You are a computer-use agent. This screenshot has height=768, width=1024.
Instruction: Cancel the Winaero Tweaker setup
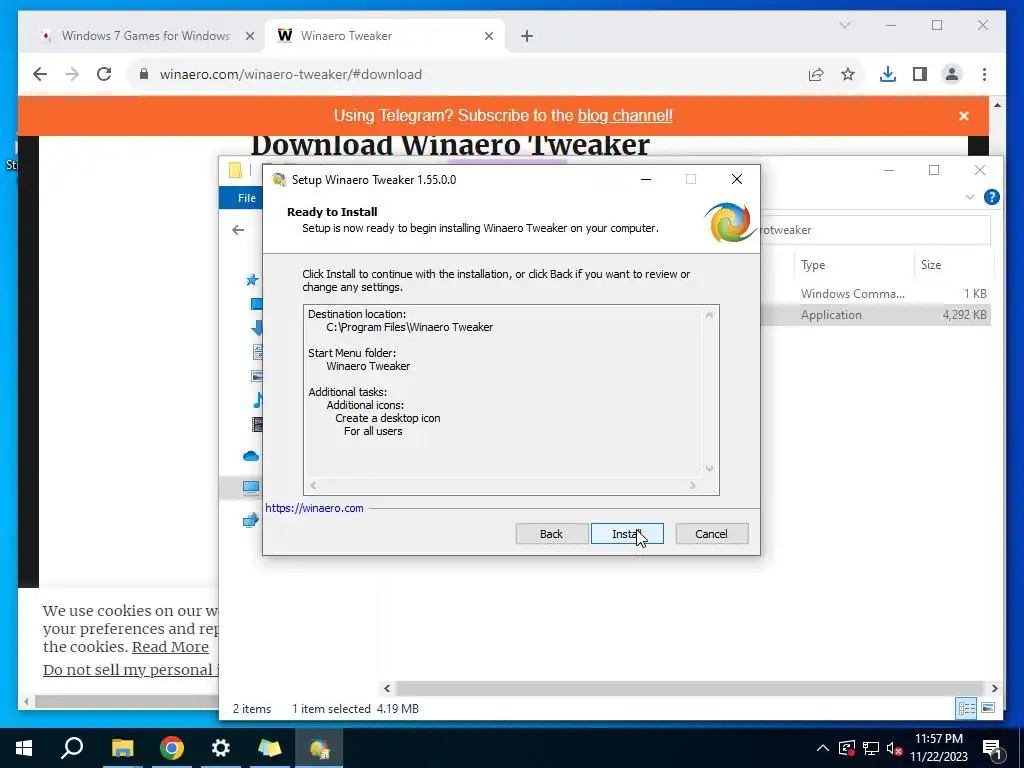click(711, 534)
